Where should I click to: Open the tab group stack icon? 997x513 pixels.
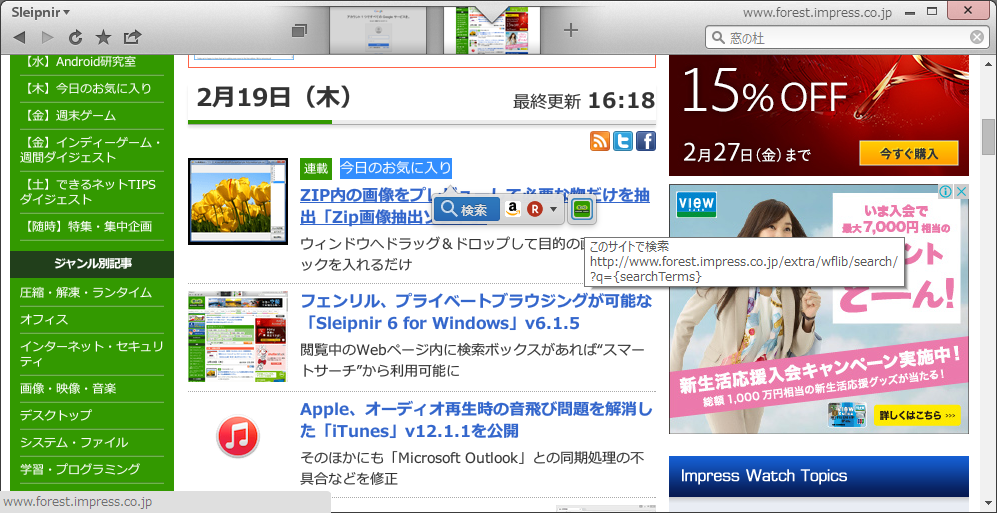[299, 30]
